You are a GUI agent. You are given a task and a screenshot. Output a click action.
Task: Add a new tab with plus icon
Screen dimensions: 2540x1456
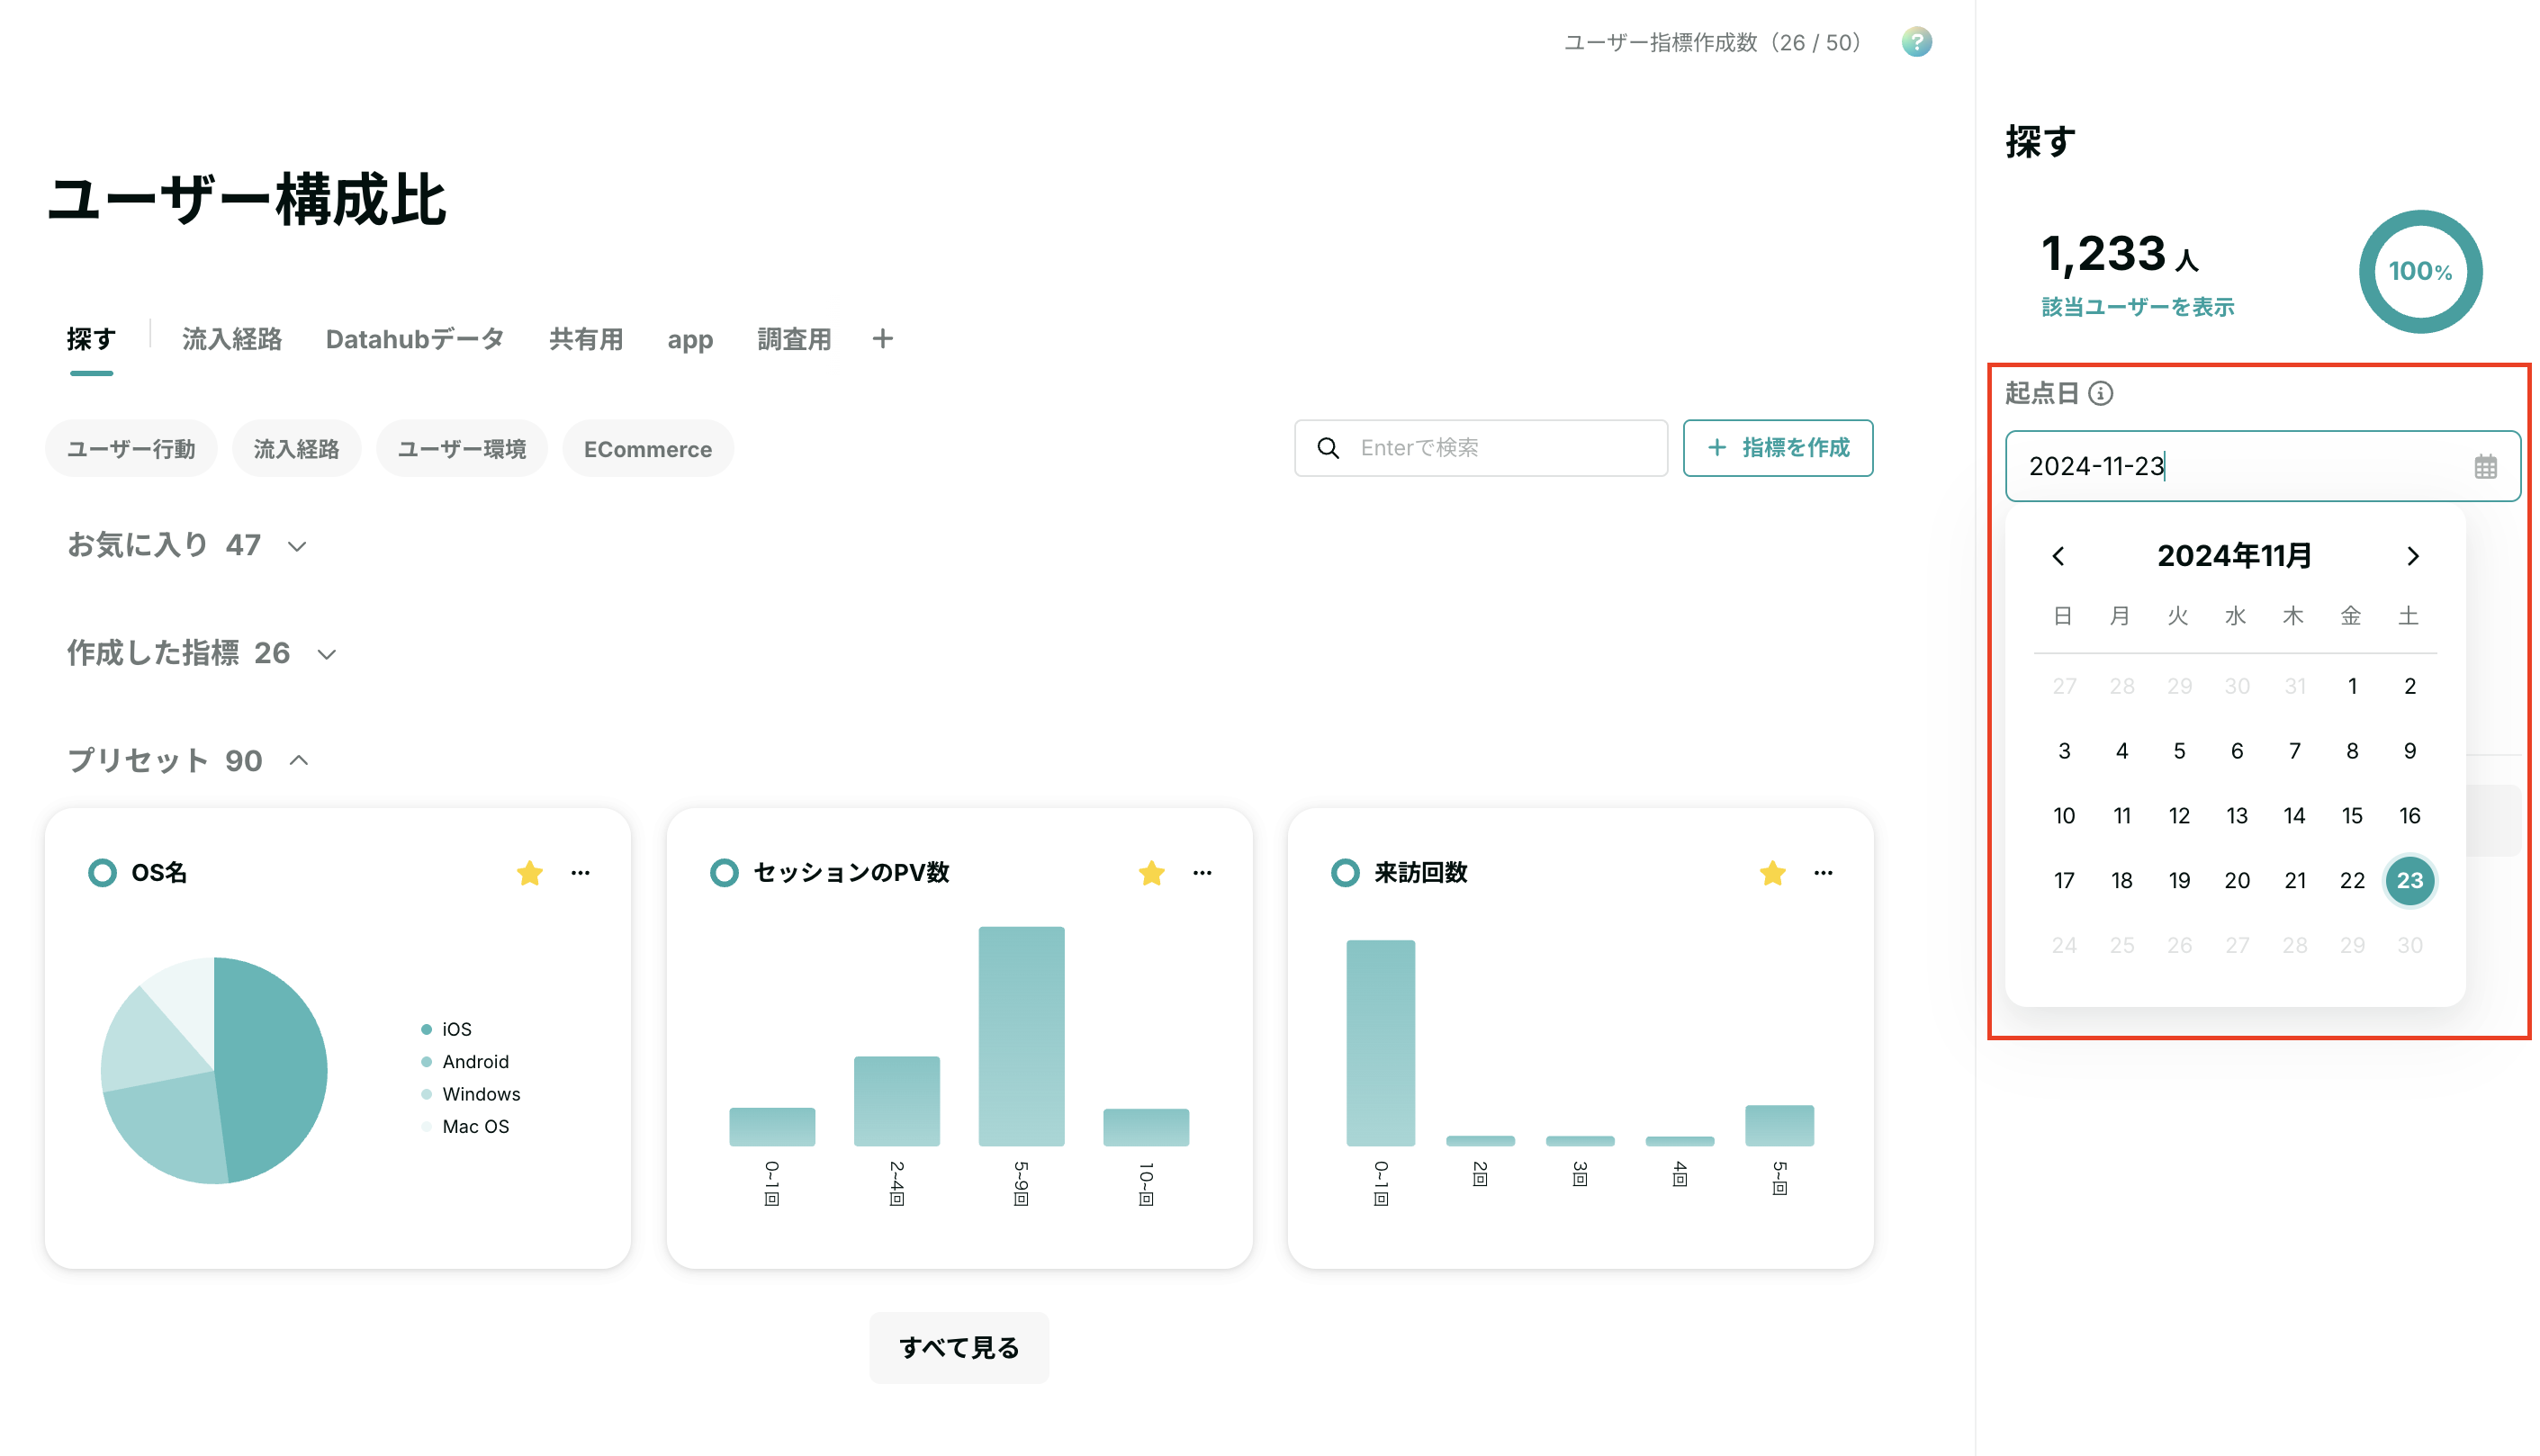click(x=882, y=339)
